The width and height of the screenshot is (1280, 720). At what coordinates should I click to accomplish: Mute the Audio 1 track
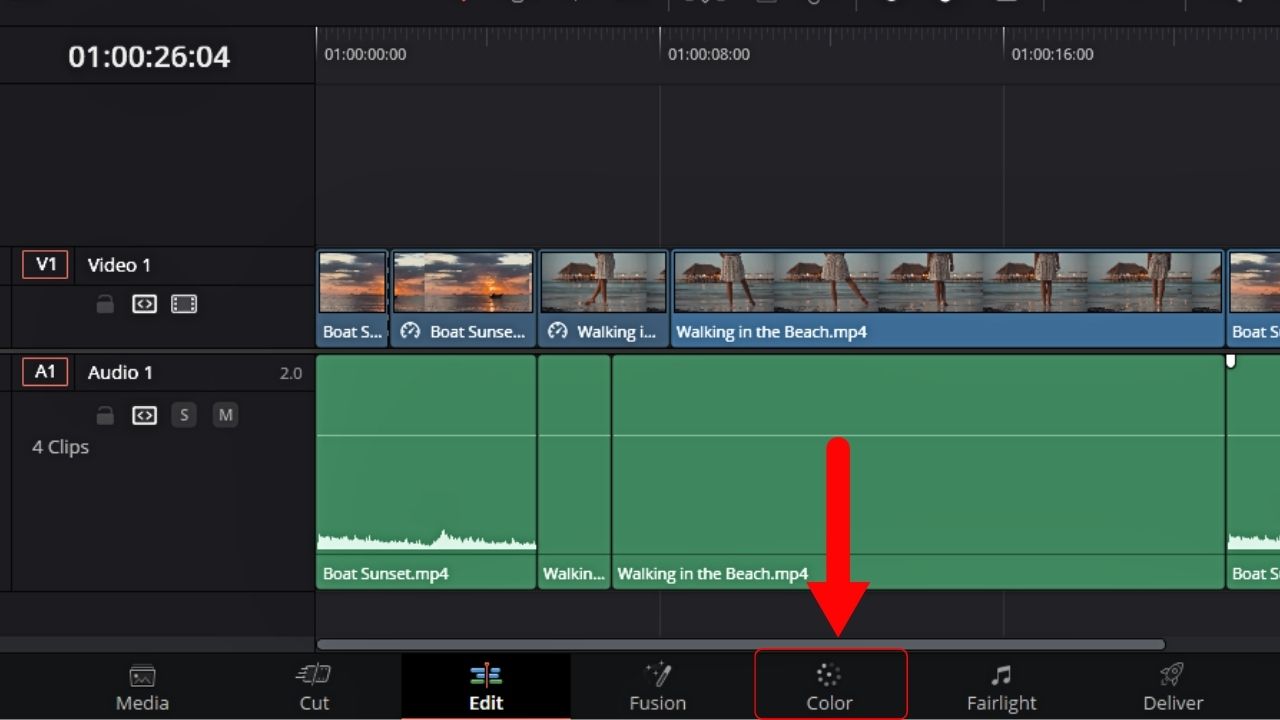(224, 415)
